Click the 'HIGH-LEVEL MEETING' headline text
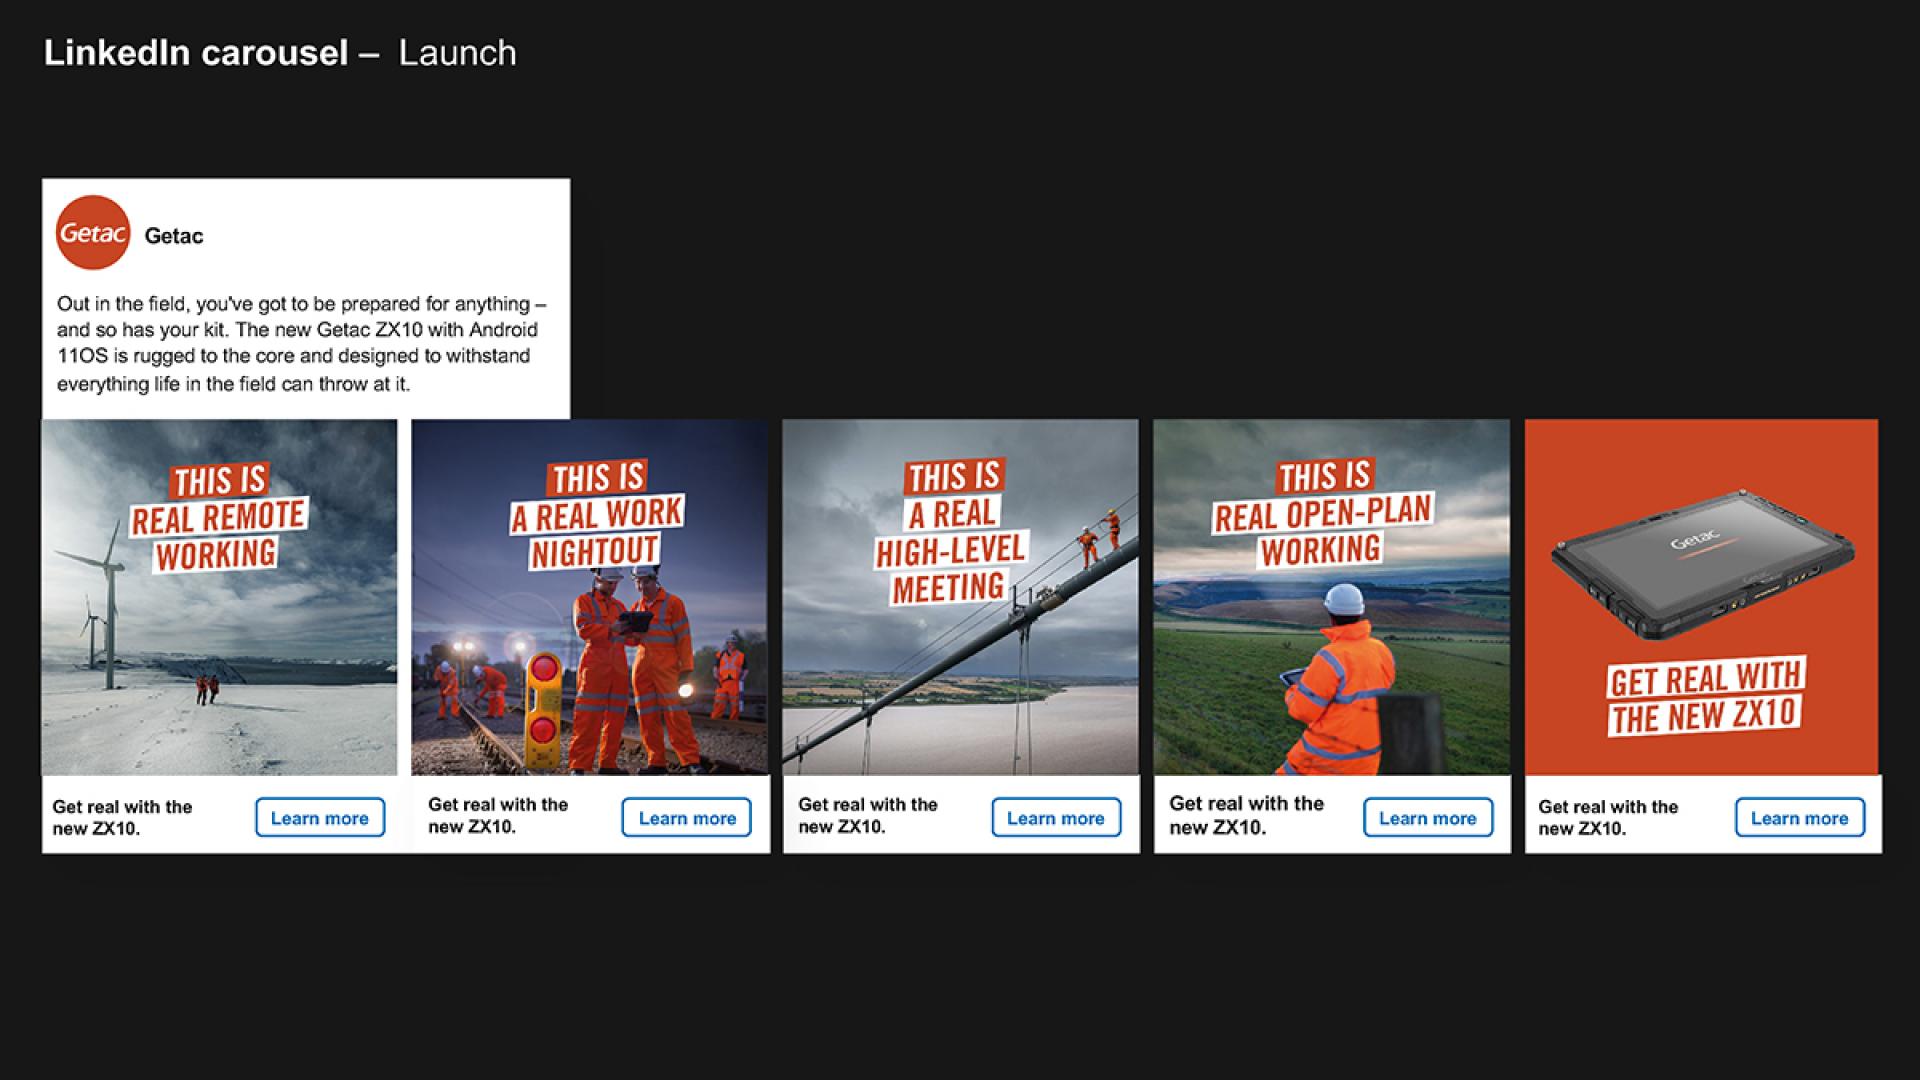 [950, 568]
